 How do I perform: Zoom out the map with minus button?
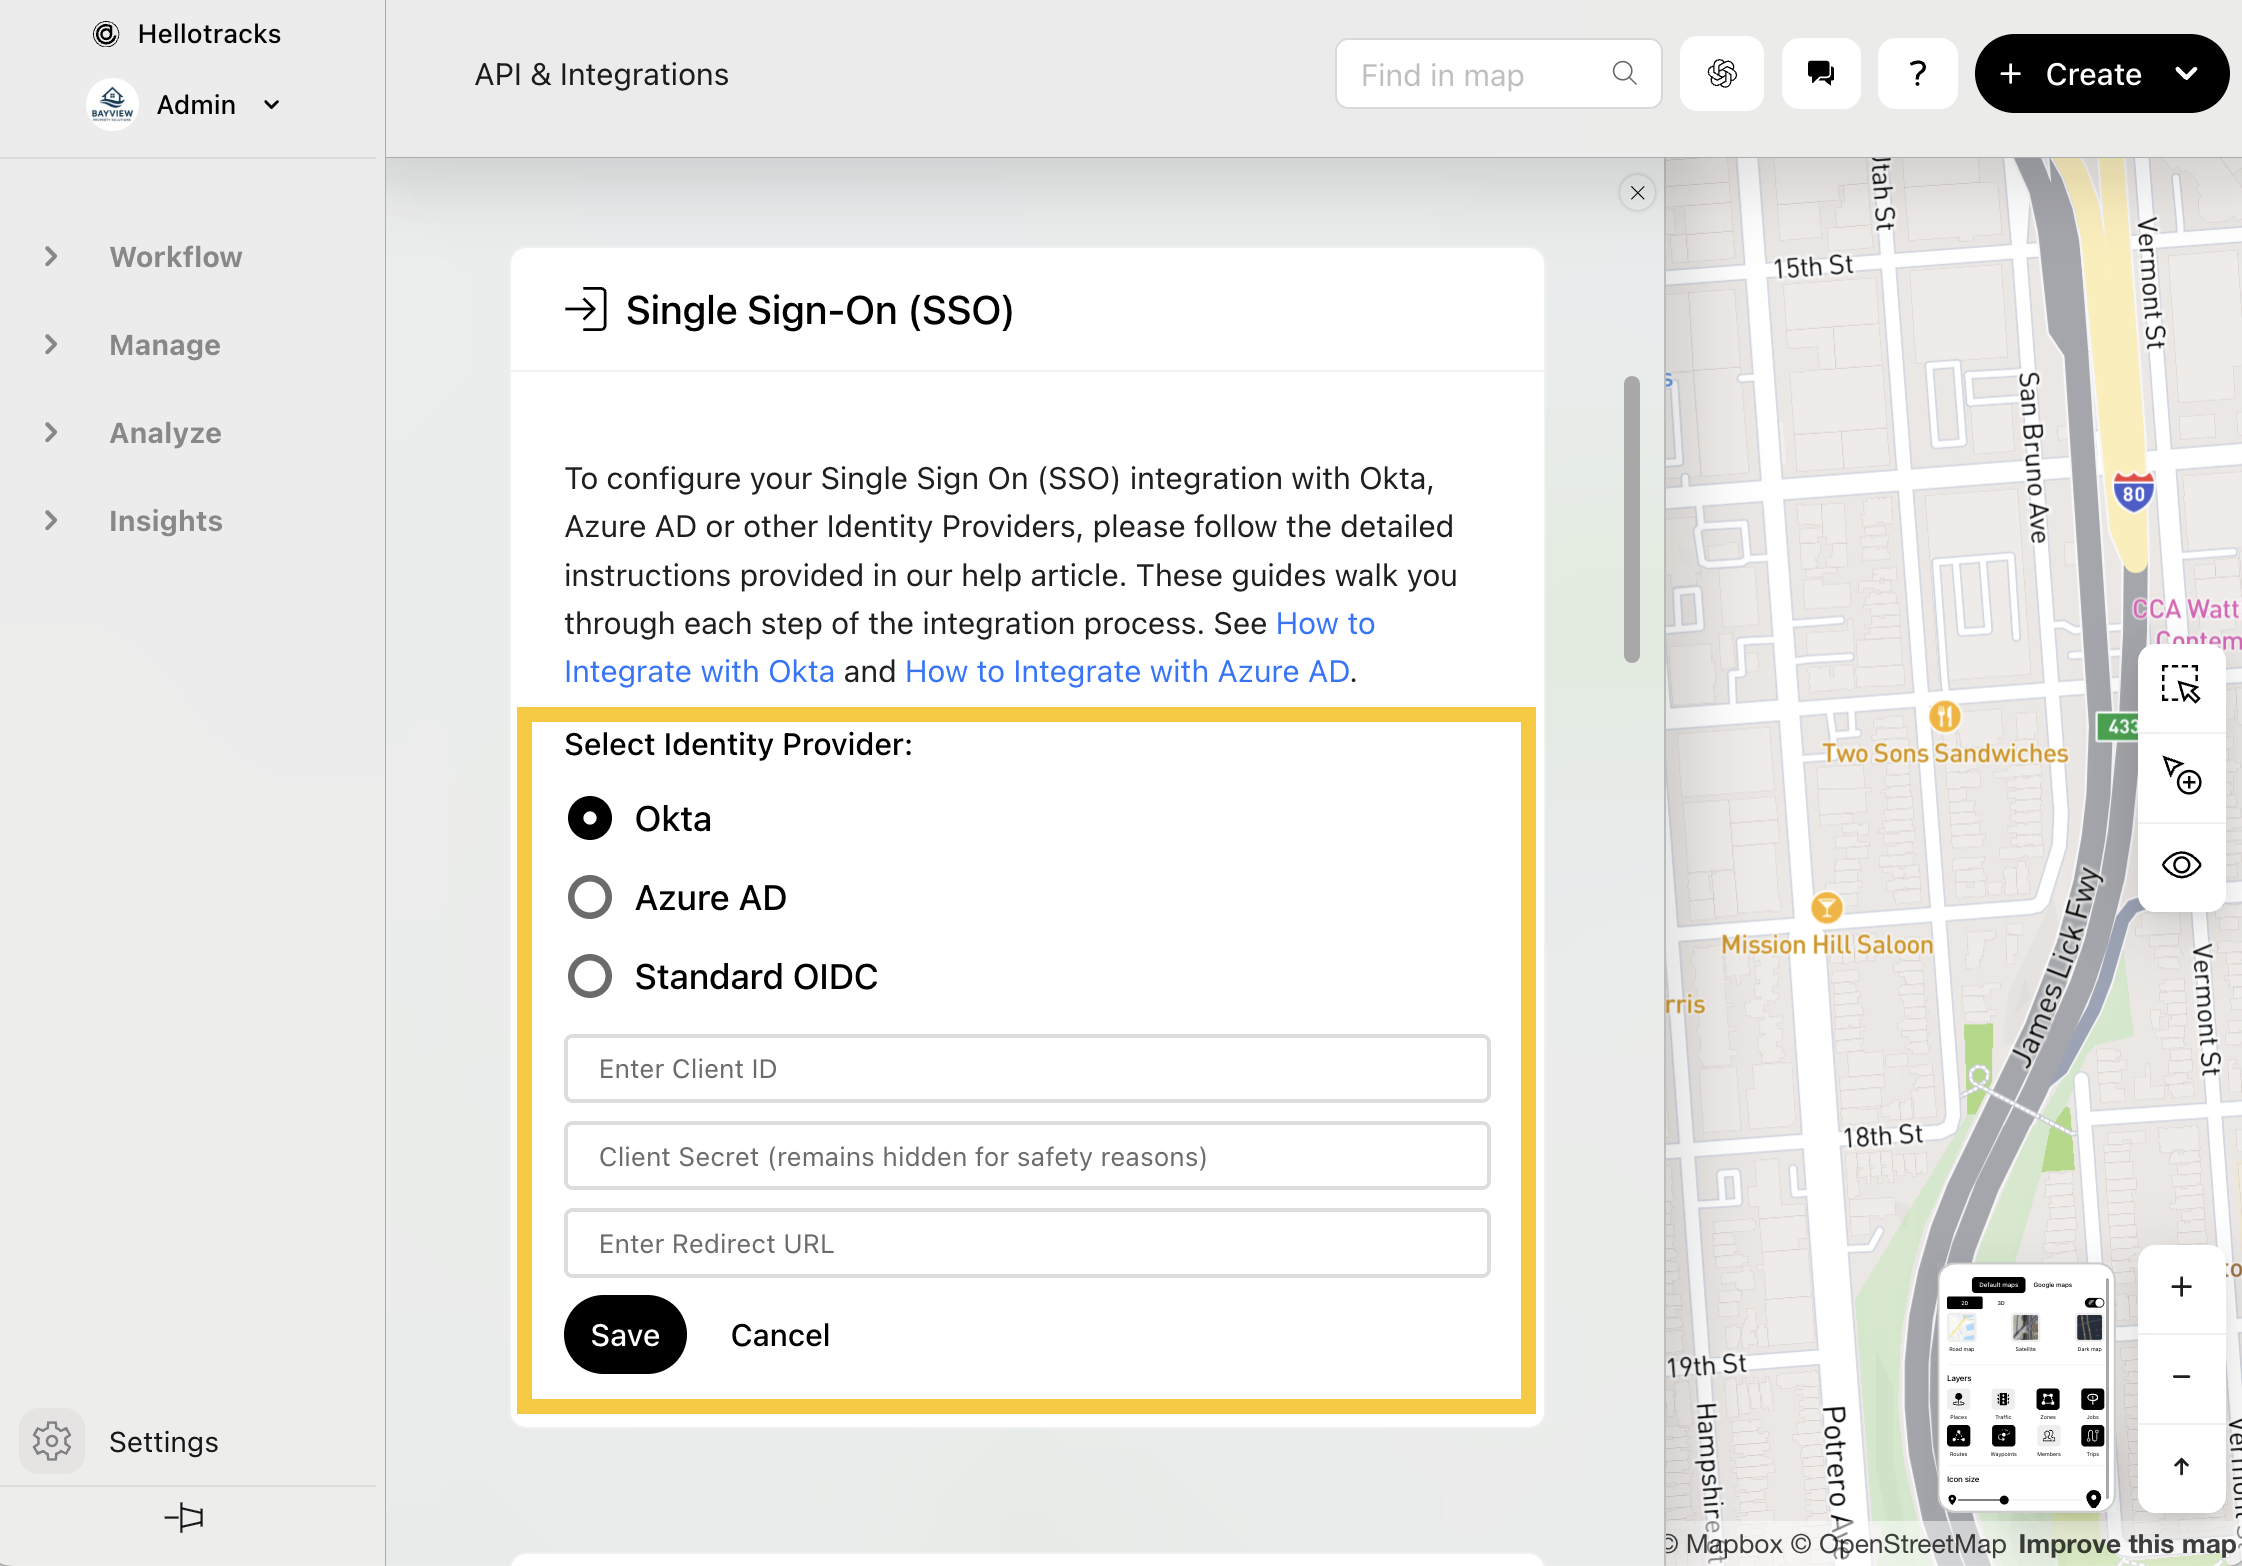pyautogui.click(x=2181, y=1377)
